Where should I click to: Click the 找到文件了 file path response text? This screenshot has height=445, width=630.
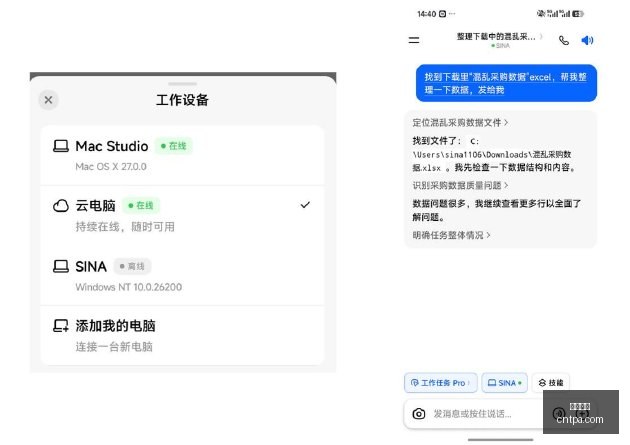coord(494,154)
